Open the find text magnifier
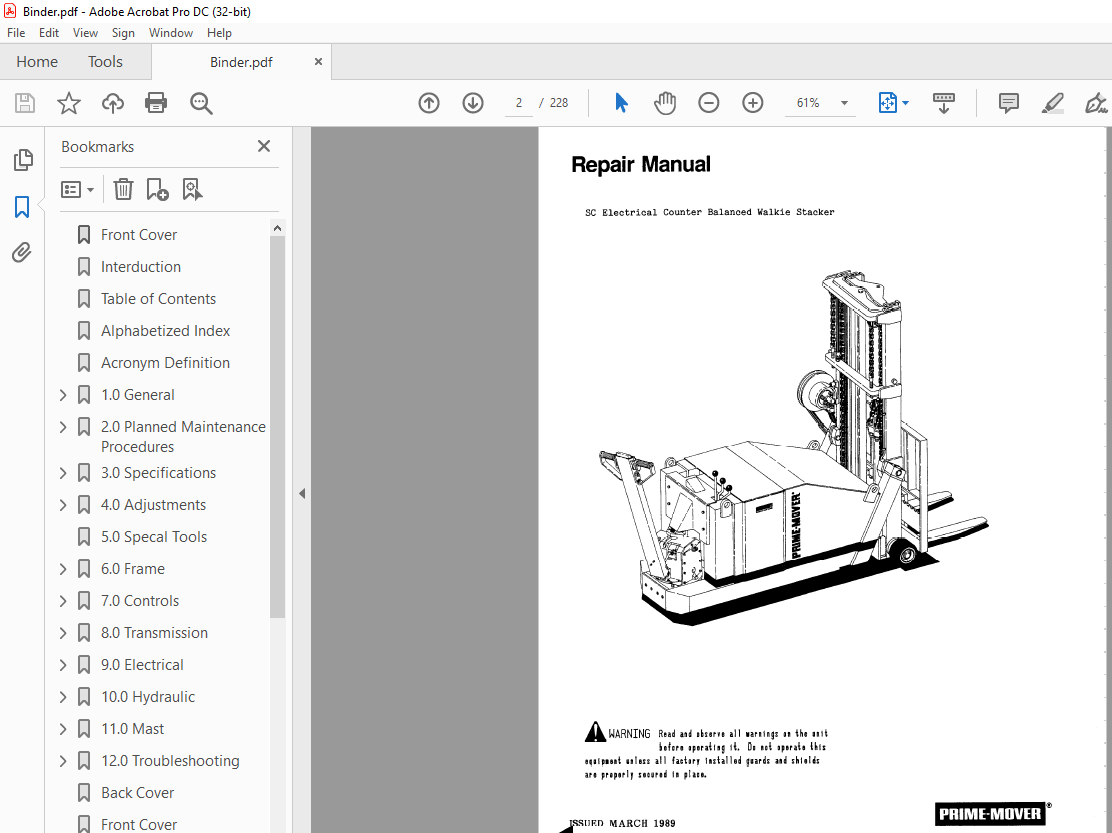1112x833 pixels. coord(201,104)
